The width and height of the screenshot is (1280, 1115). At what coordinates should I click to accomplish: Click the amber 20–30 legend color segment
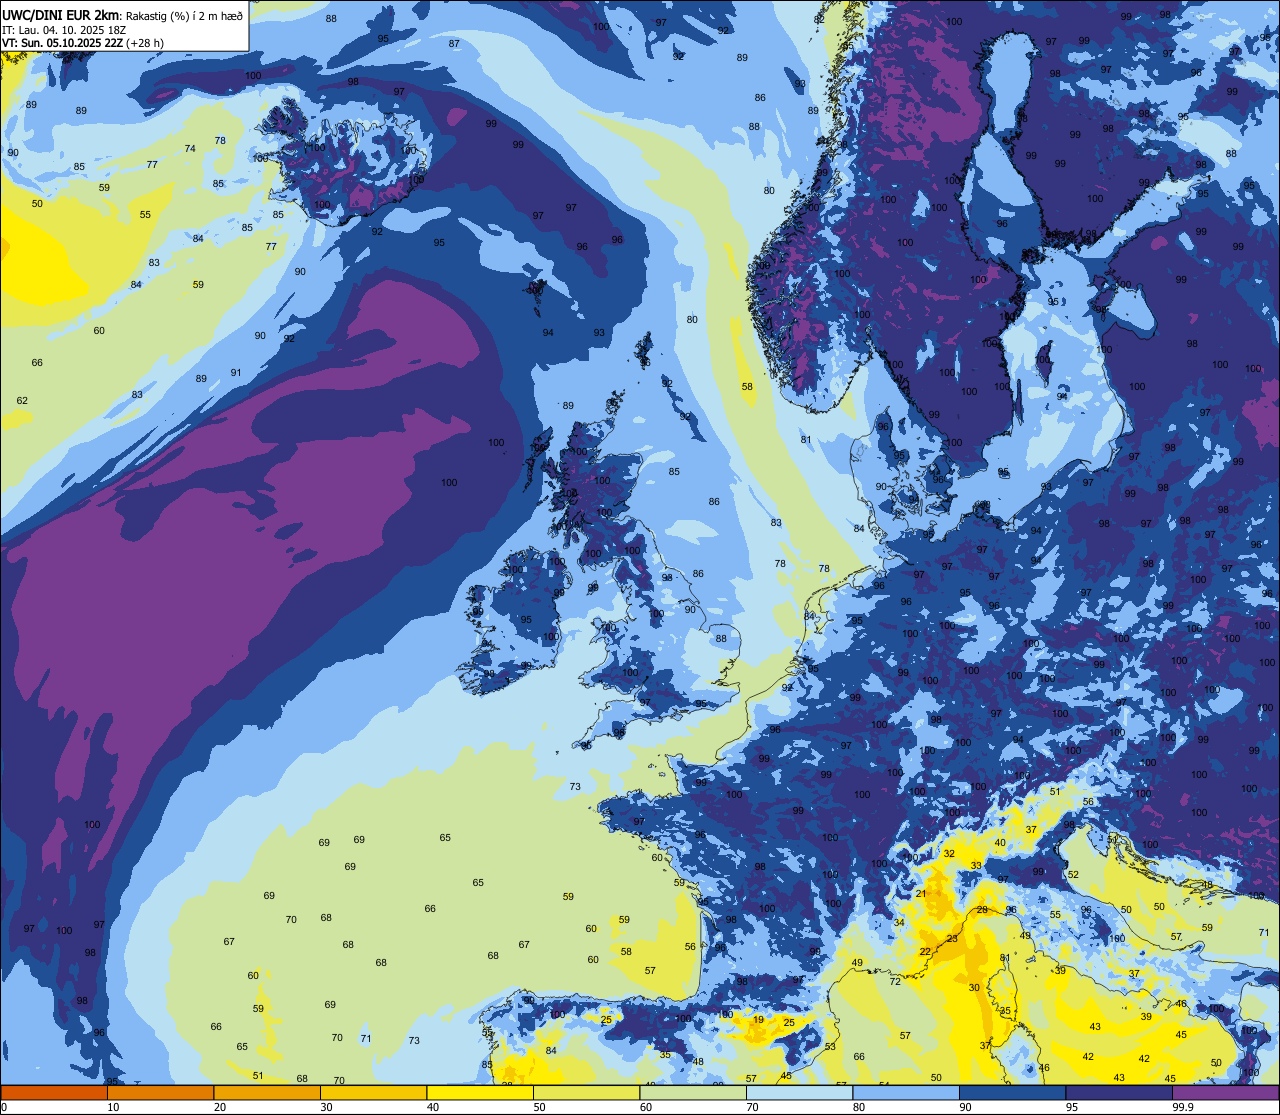click(267, 1092)
